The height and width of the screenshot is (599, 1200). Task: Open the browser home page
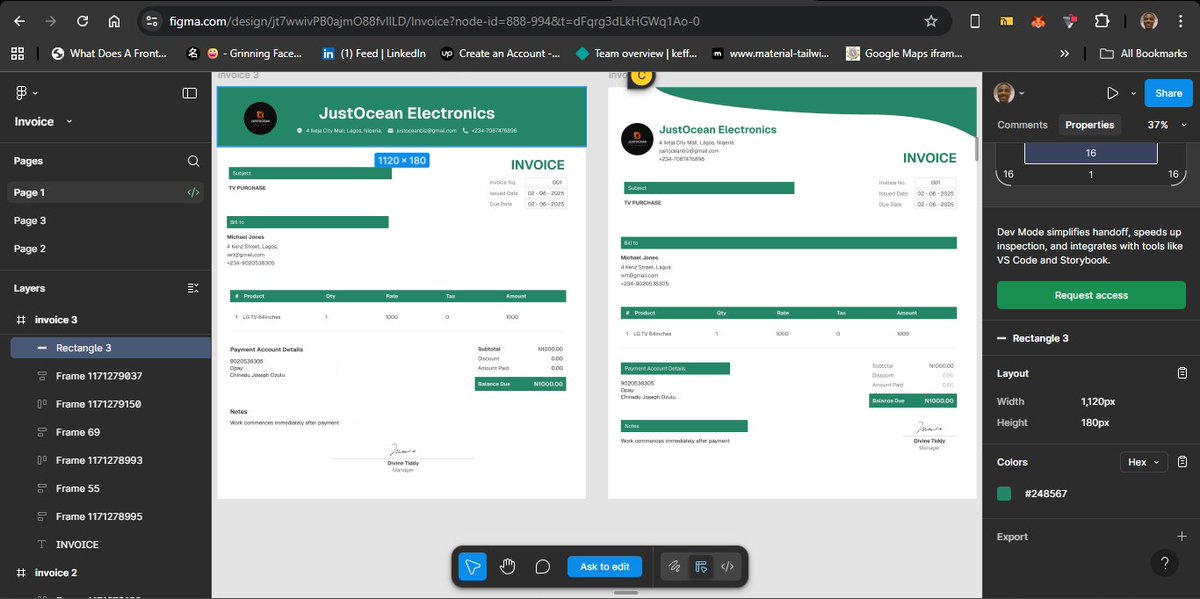click(x=114, y=21)
